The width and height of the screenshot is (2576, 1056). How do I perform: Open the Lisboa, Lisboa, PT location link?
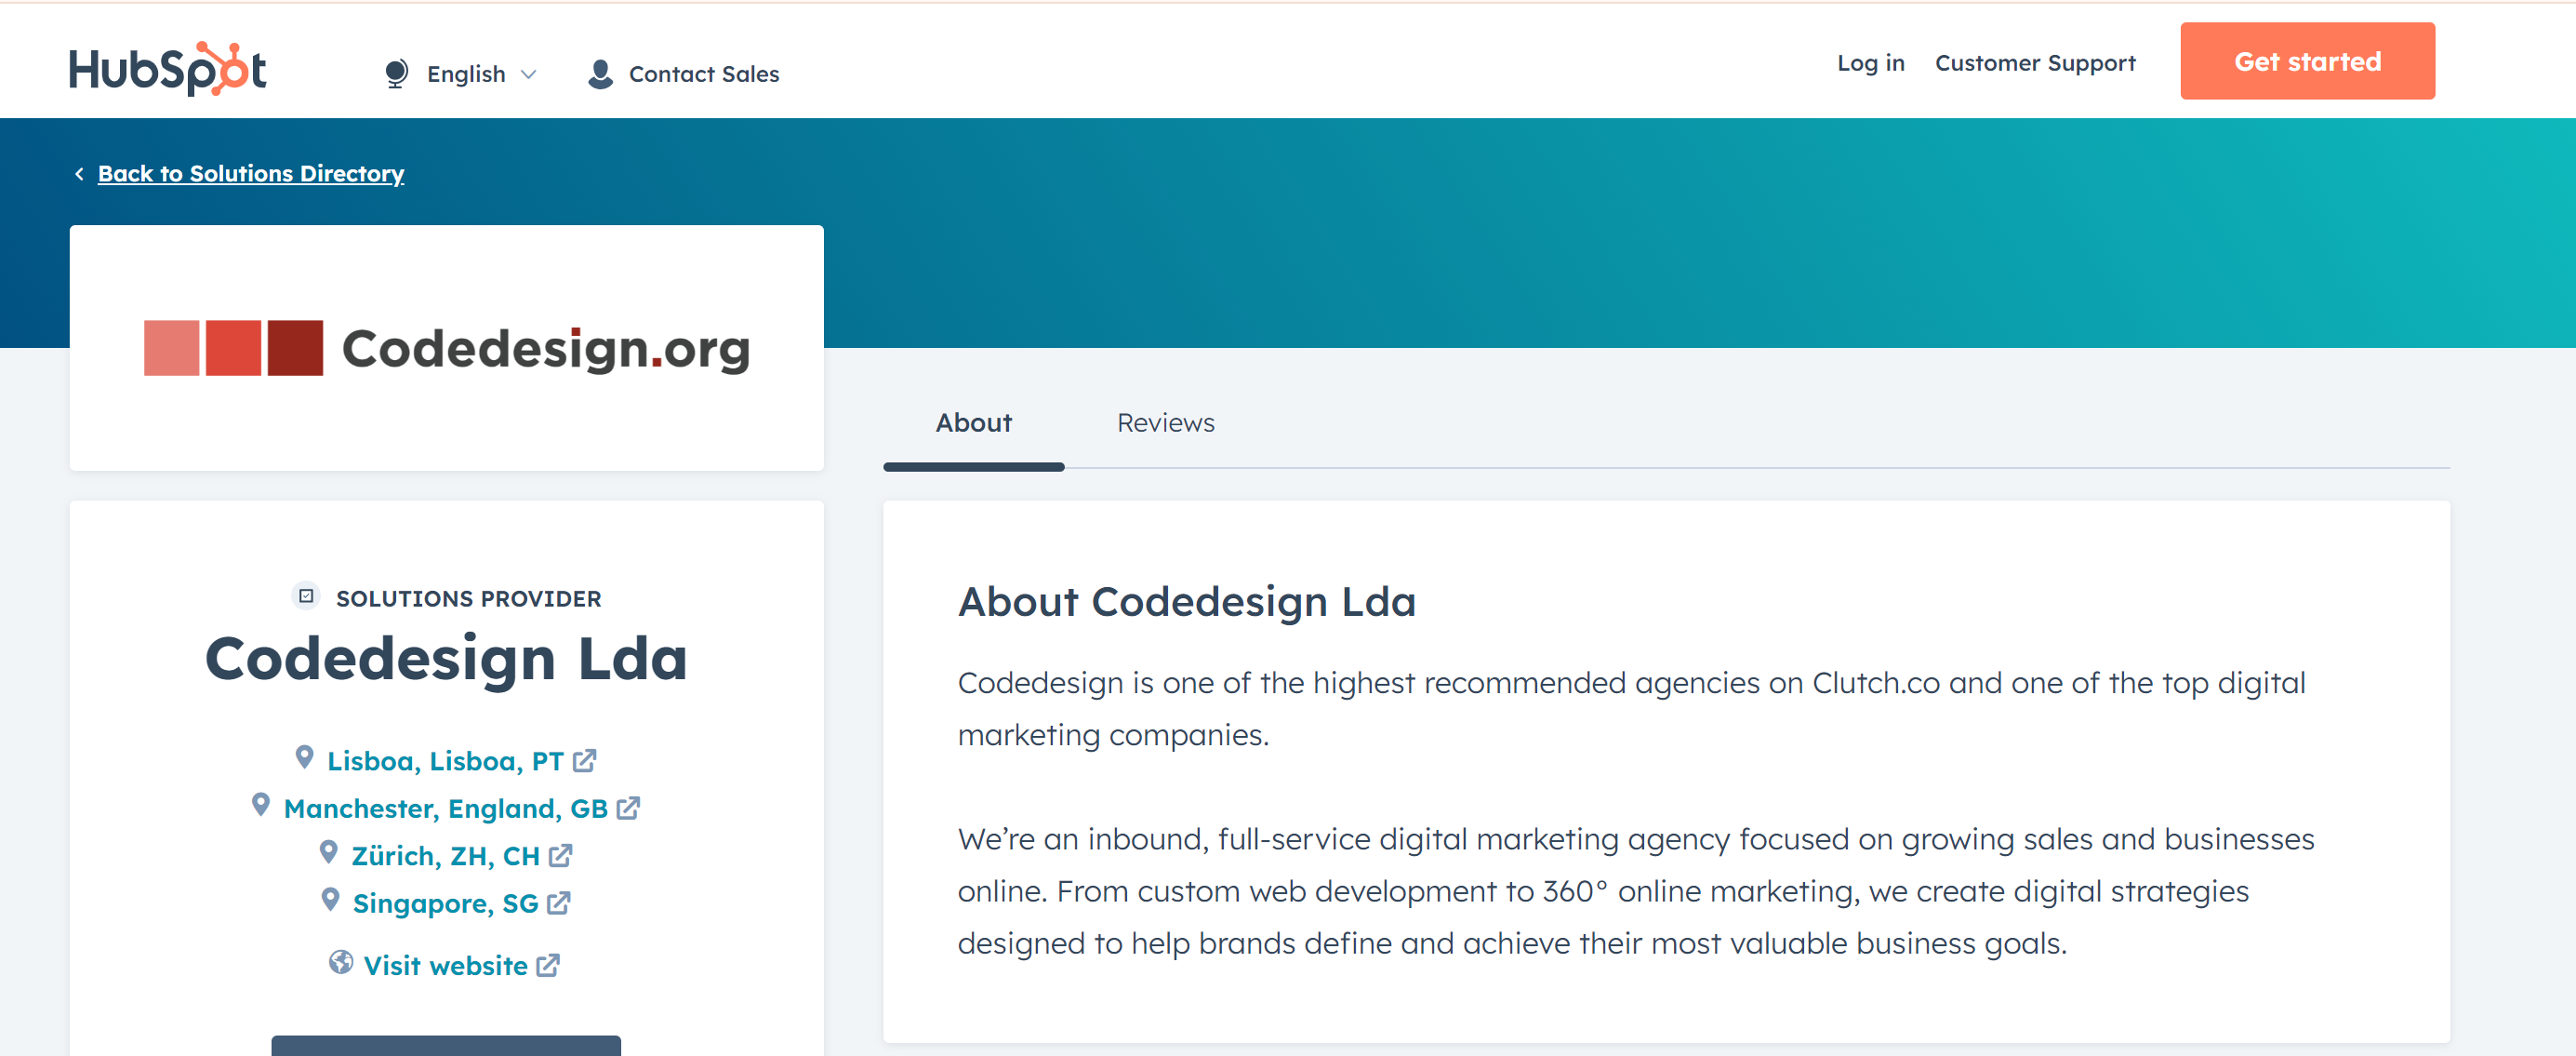pos(445,761)
